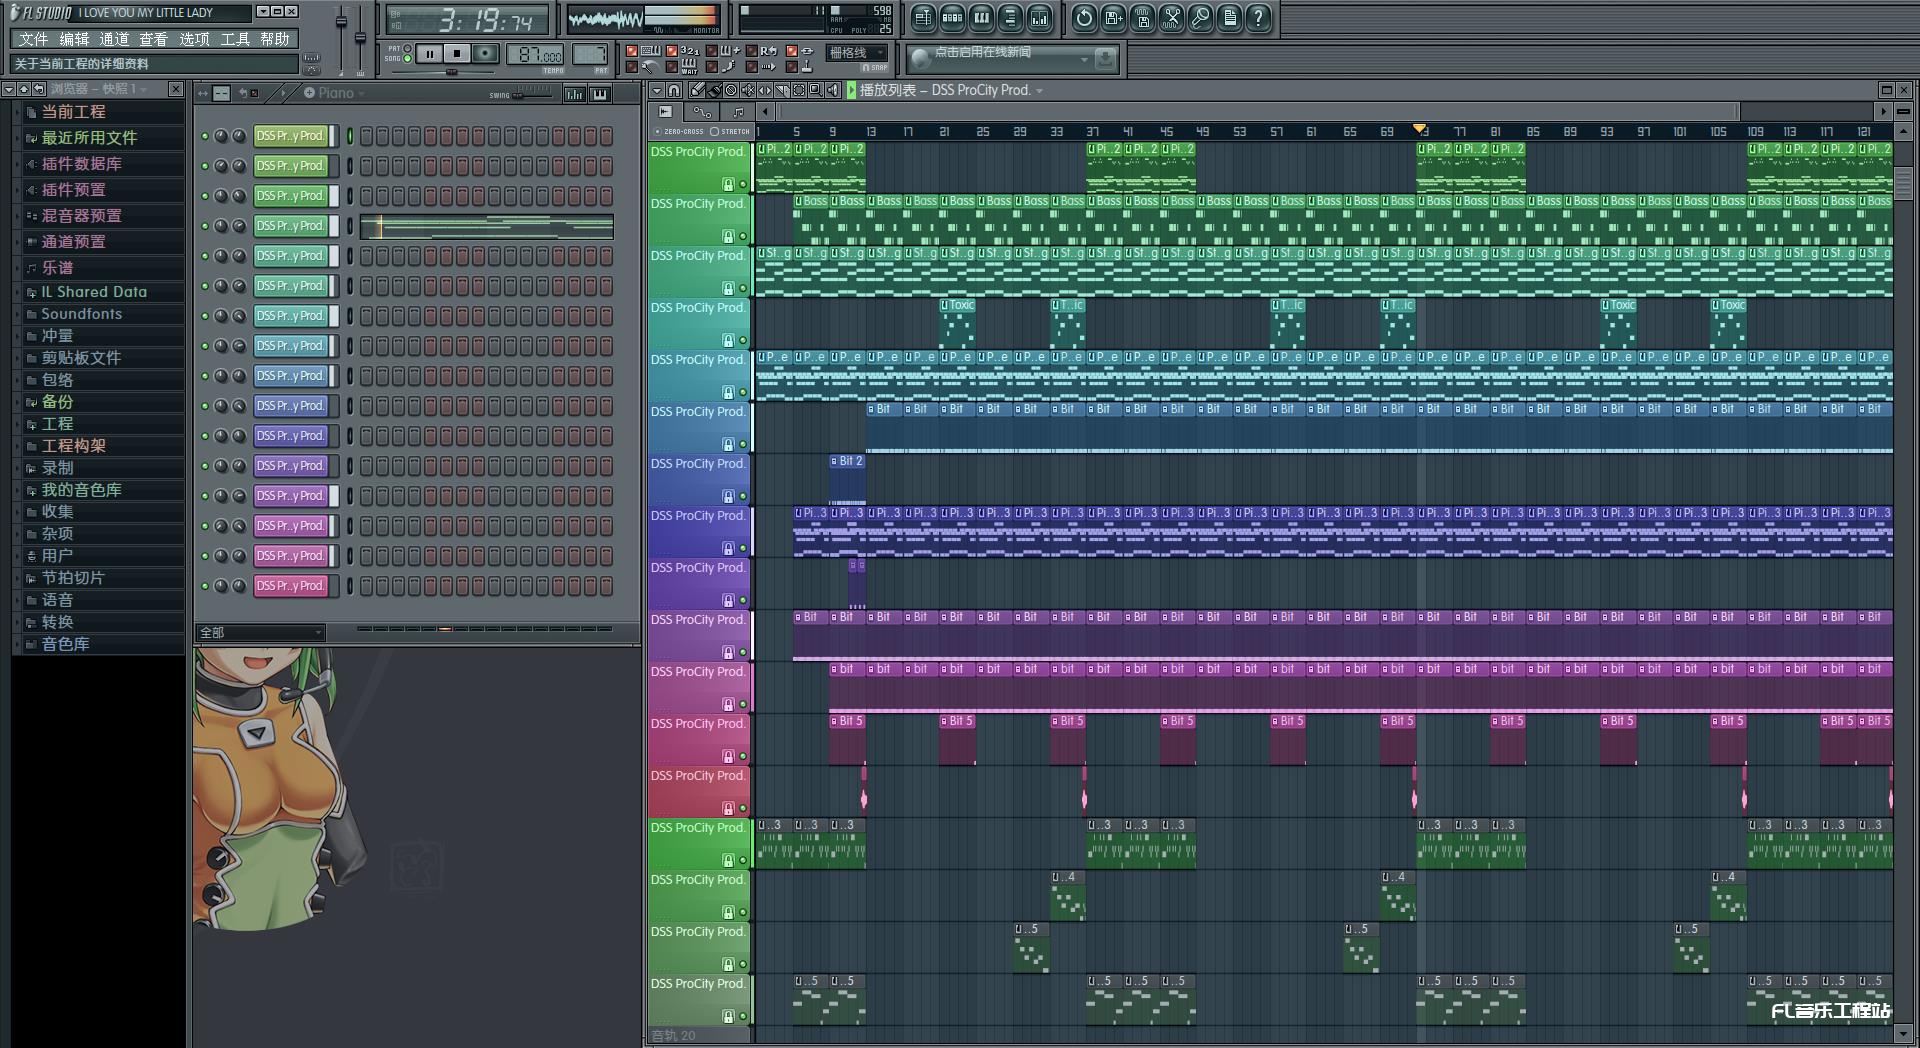Select the STRETCH option
Screen dimensions: 1920x1048
click(x=730, y=131)
